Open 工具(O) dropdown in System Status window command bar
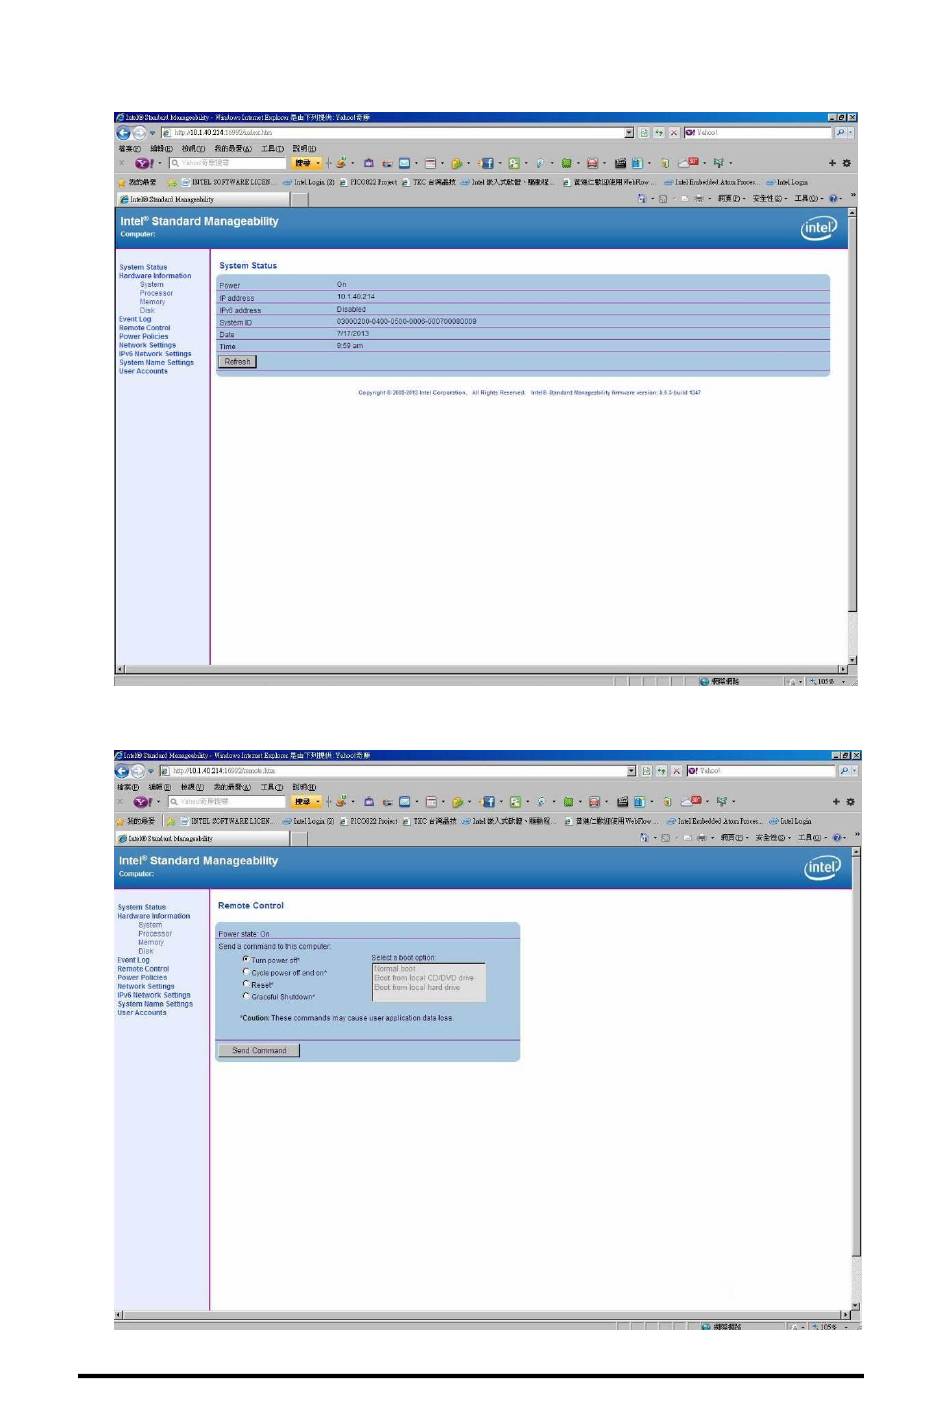 [809, 199]
